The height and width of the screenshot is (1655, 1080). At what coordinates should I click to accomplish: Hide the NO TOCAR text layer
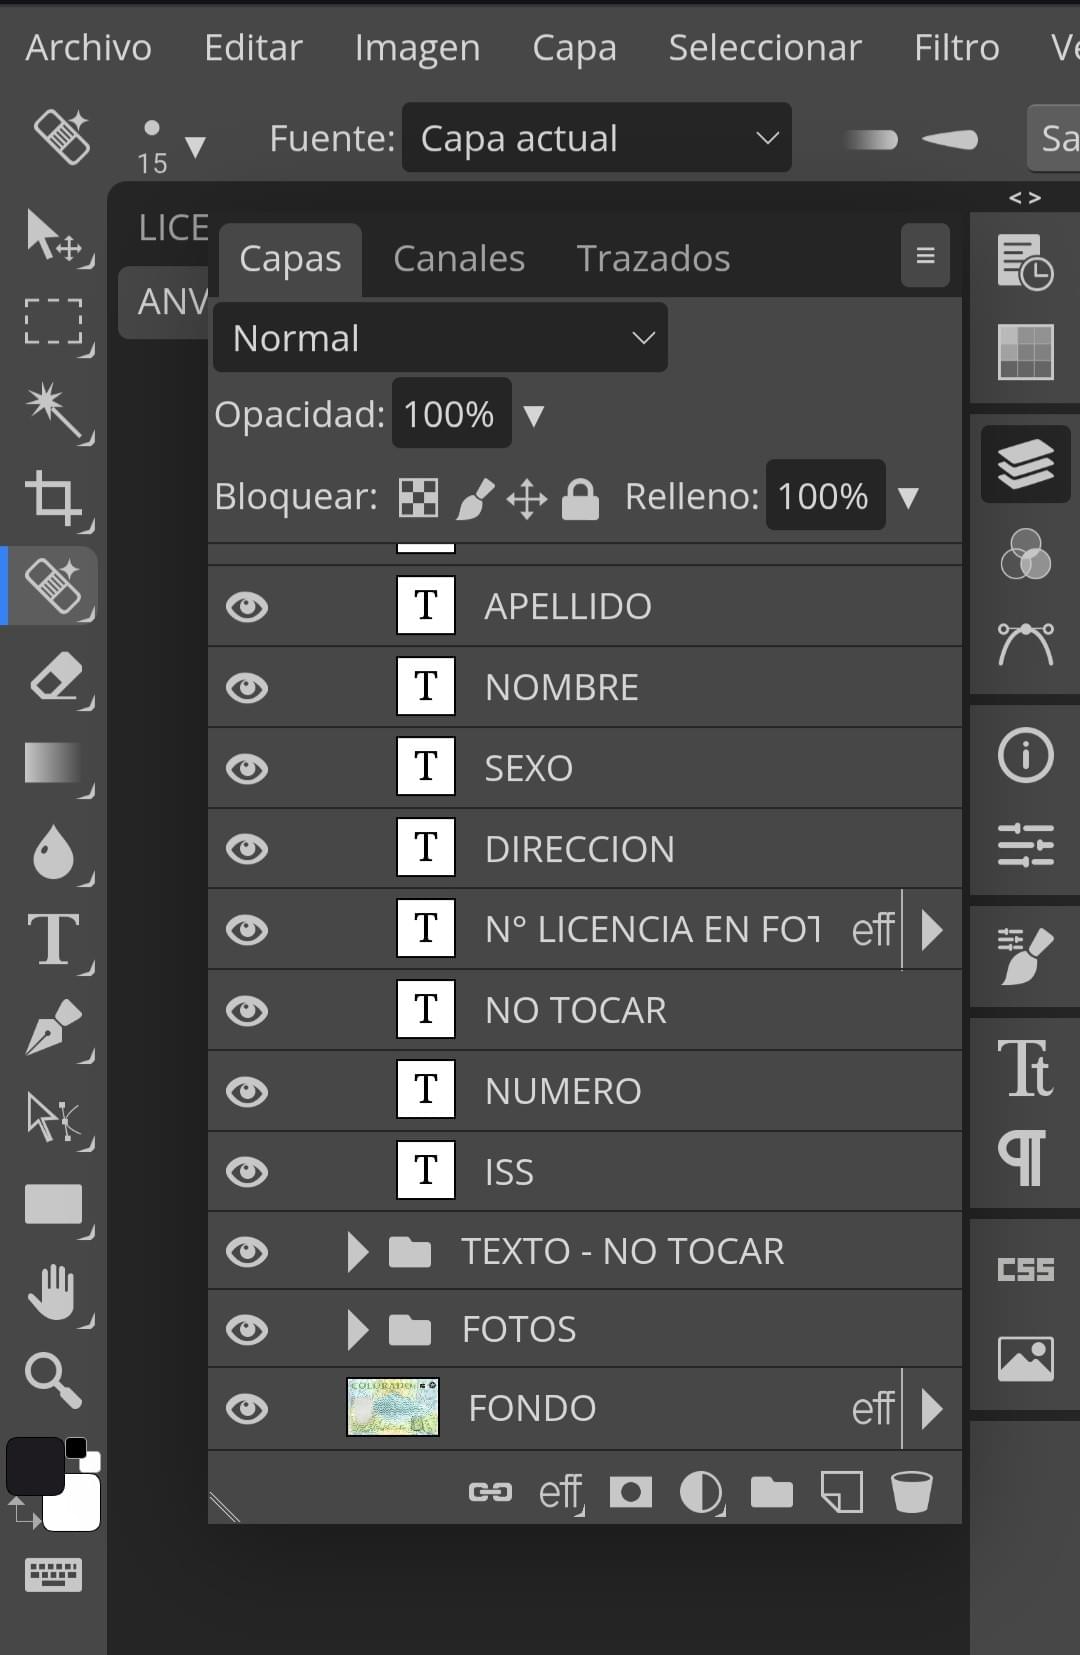tap(247, 1011)
